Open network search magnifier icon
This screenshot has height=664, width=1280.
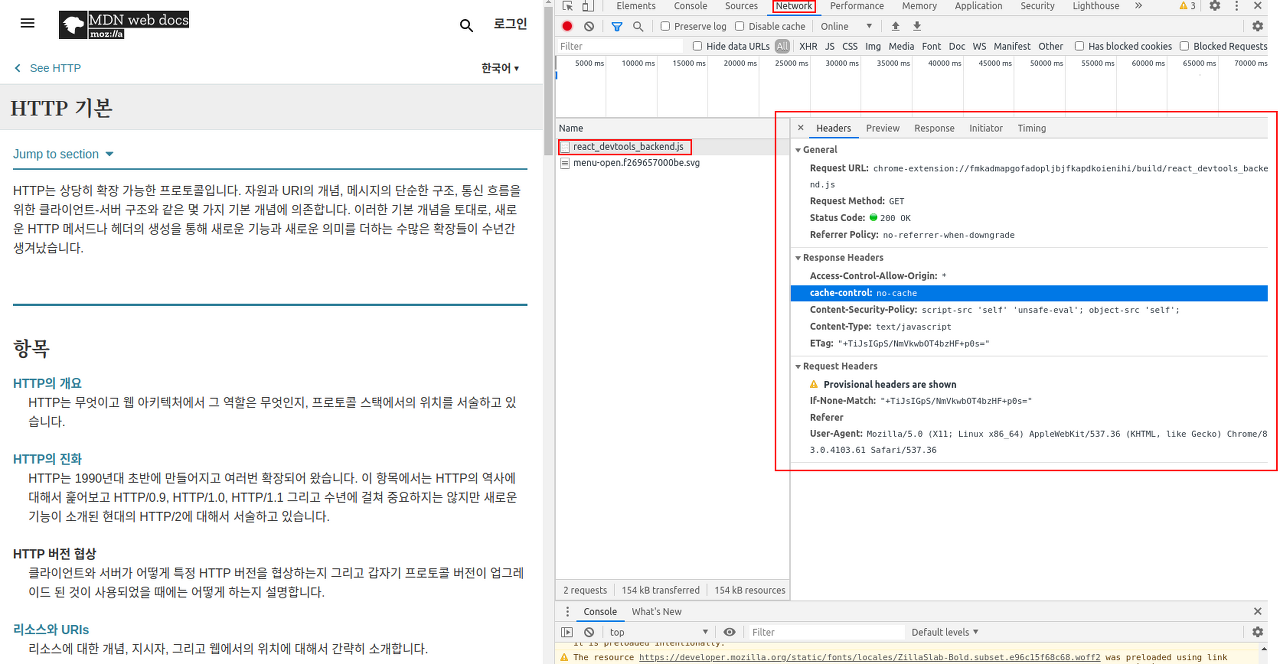(x=638, y=26)
